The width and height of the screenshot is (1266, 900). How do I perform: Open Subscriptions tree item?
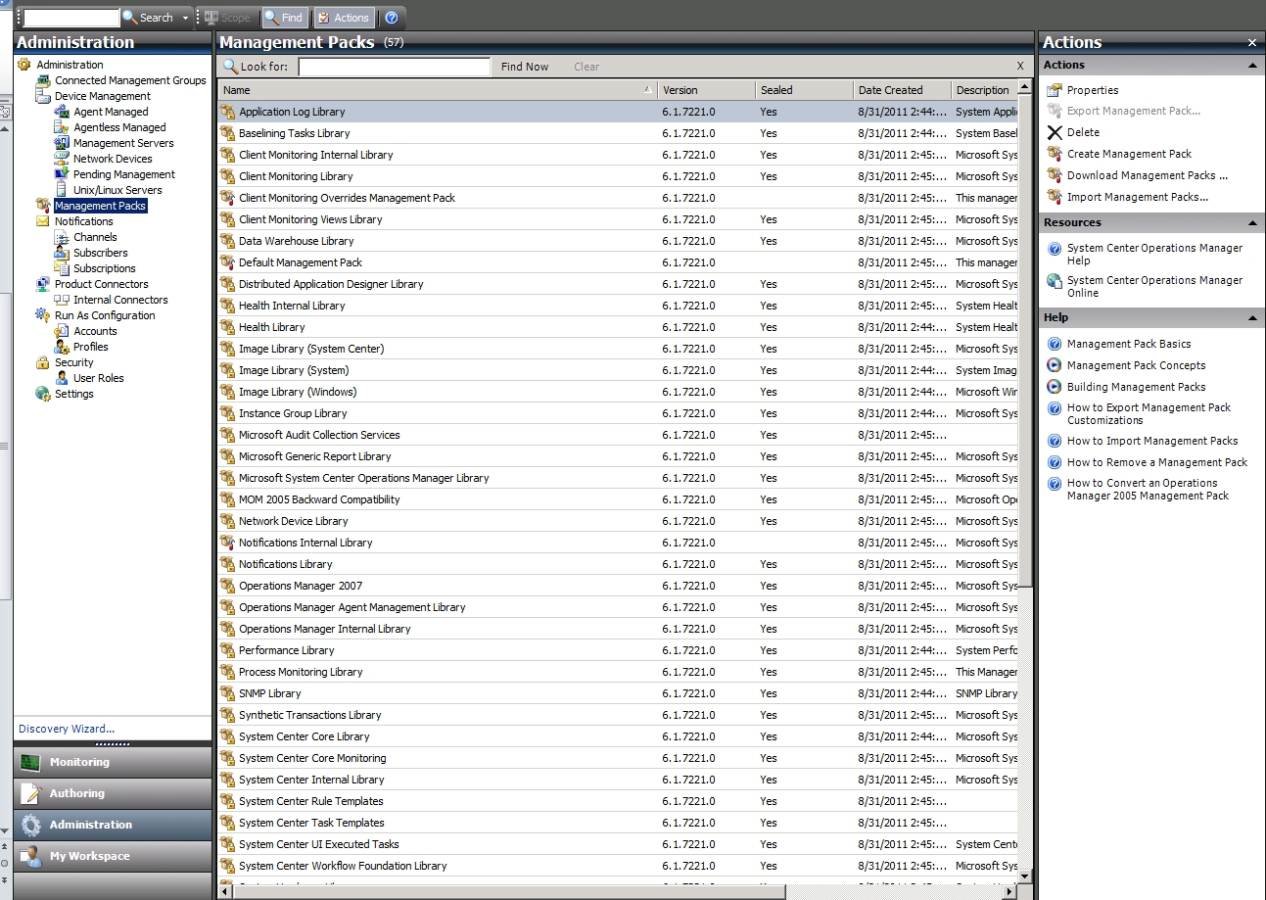pos(104,268)
